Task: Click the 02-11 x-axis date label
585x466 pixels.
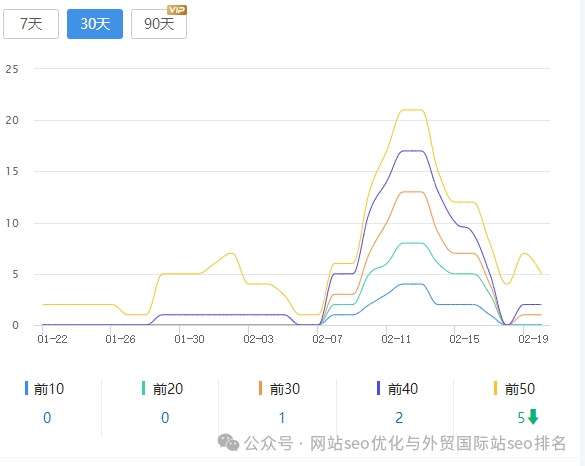Action: 396,339
